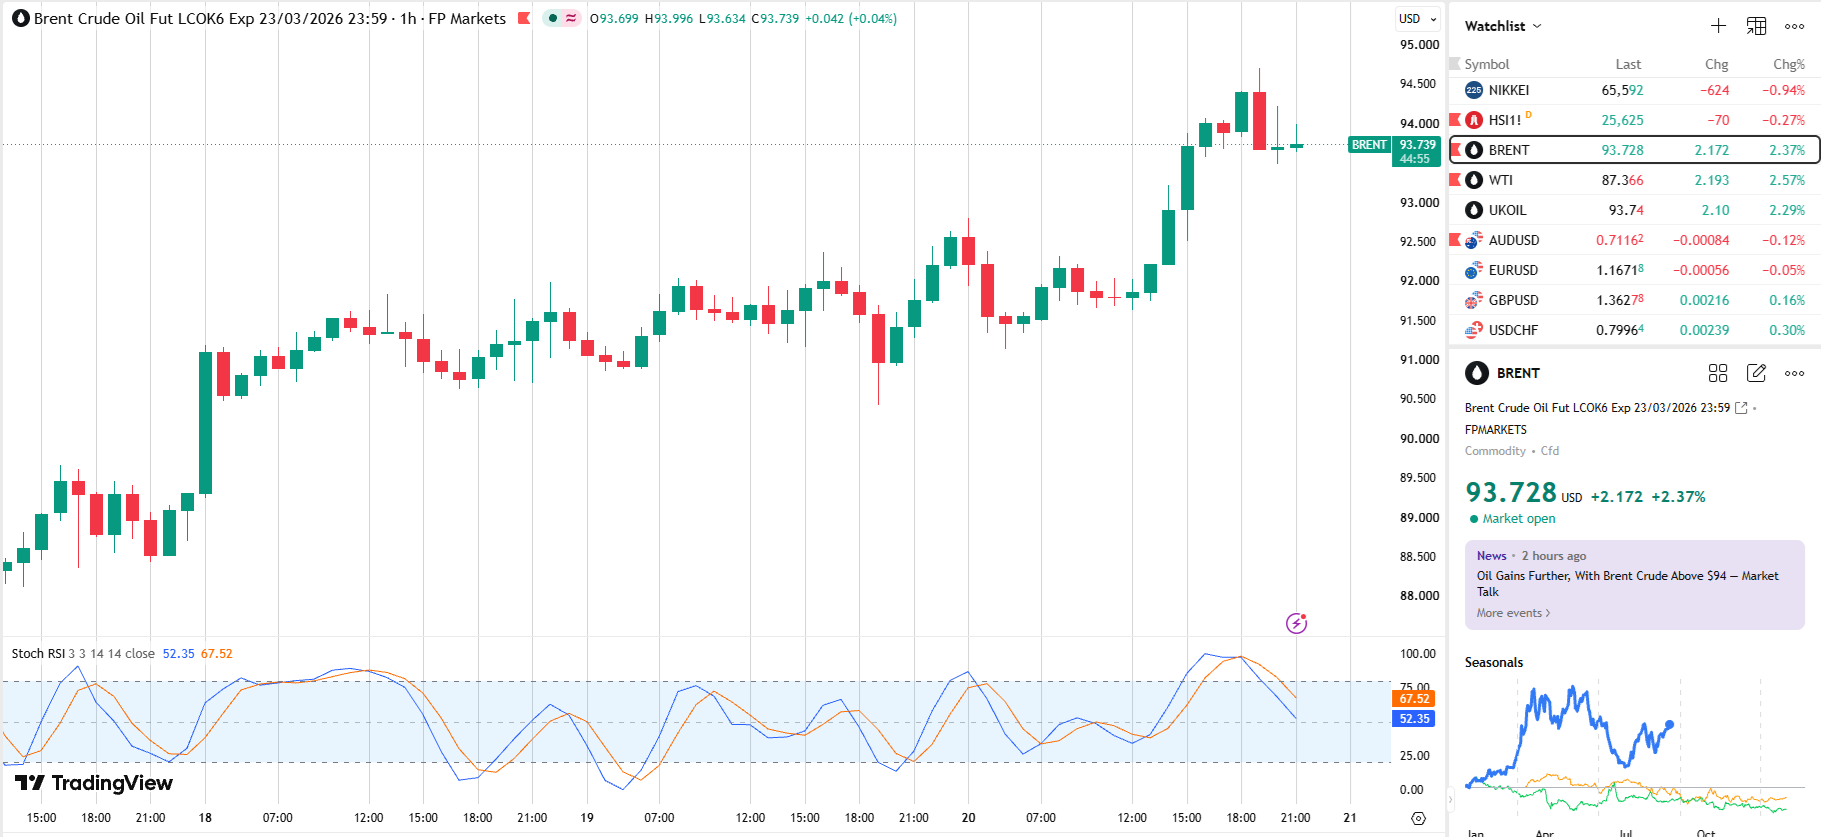Viewport: 1828px width, 837px height.
Task: Expand More events in the news card
Action: pos(1513,613)
